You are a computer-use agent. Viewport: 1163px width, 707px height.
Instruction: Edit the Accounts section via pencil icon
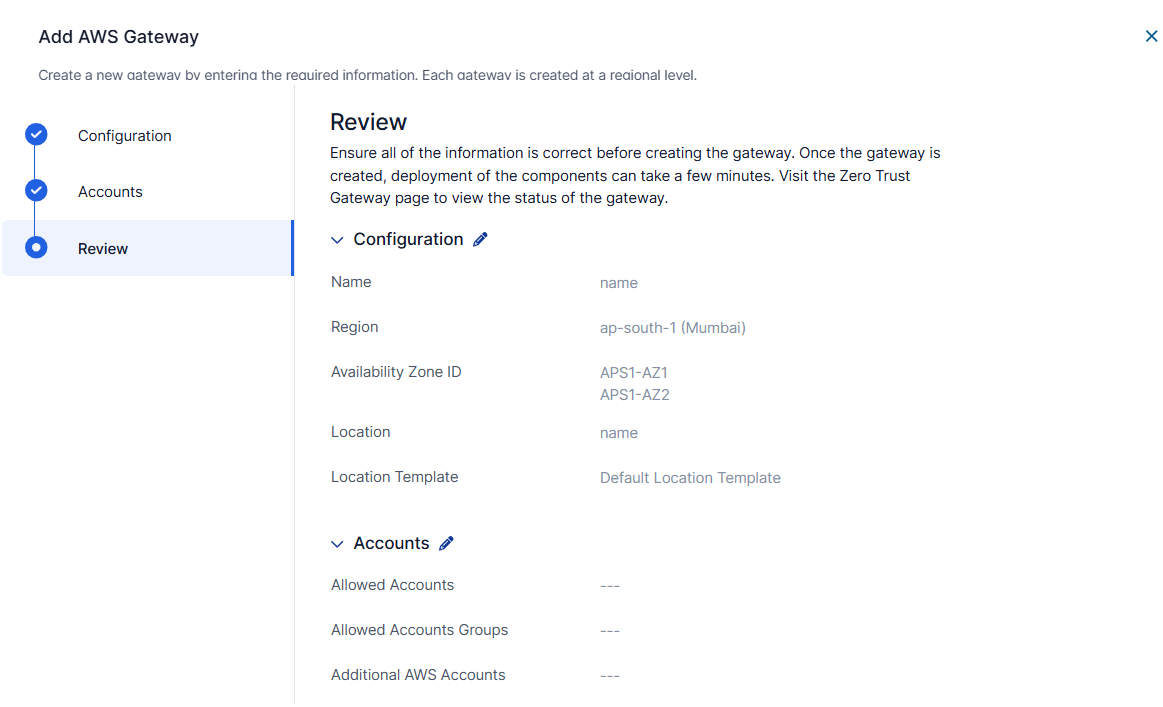(447, 543)
